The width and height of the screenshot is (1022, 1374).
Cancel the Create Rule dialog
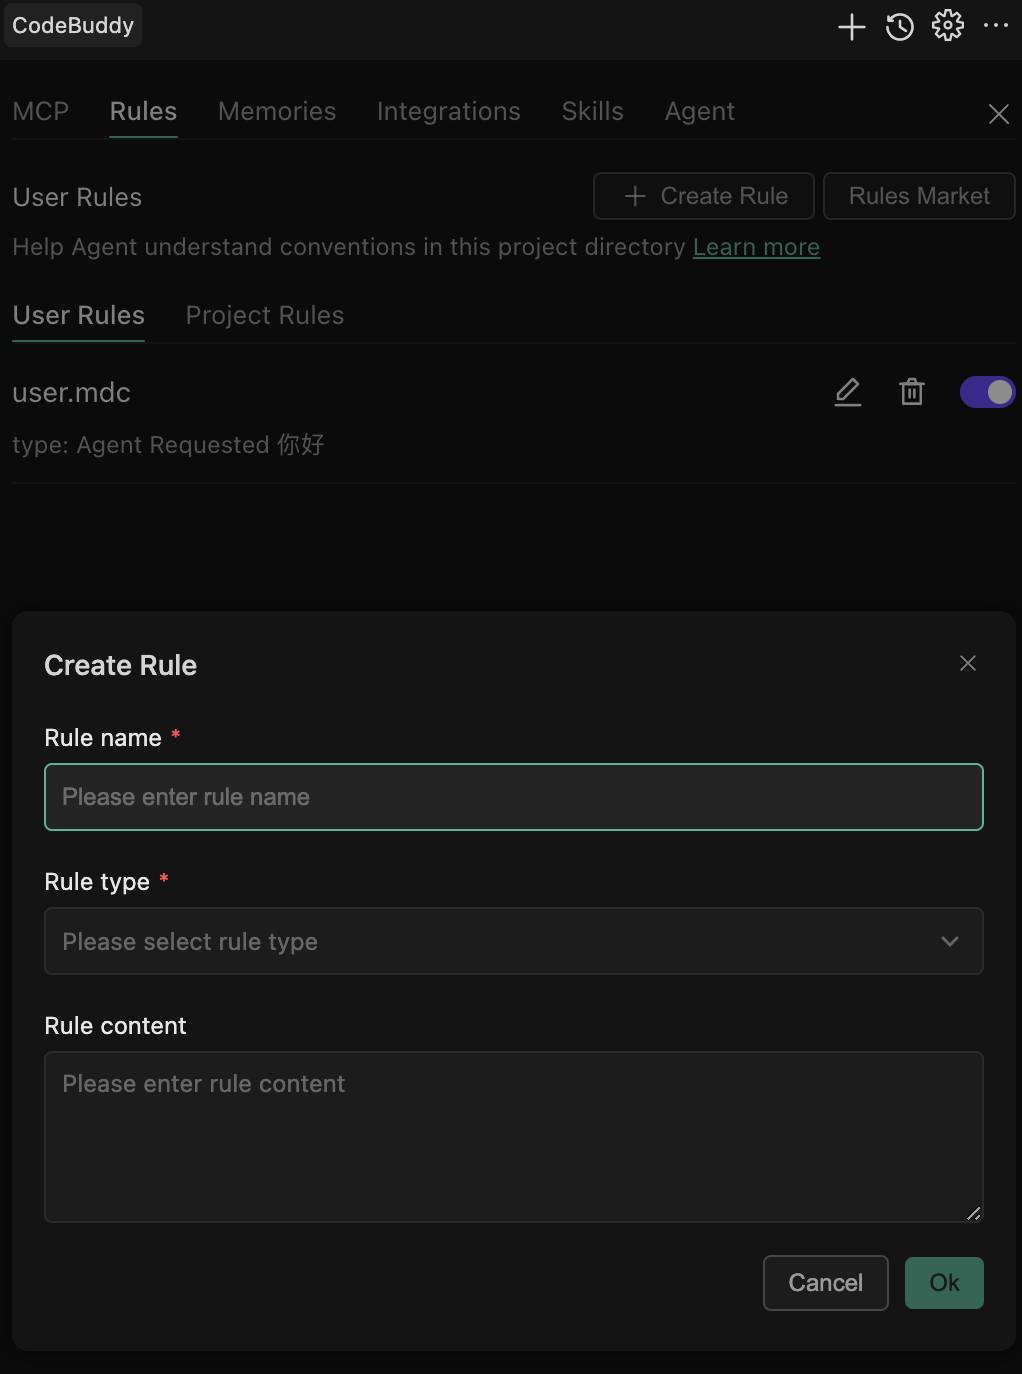coord(825,1283)
